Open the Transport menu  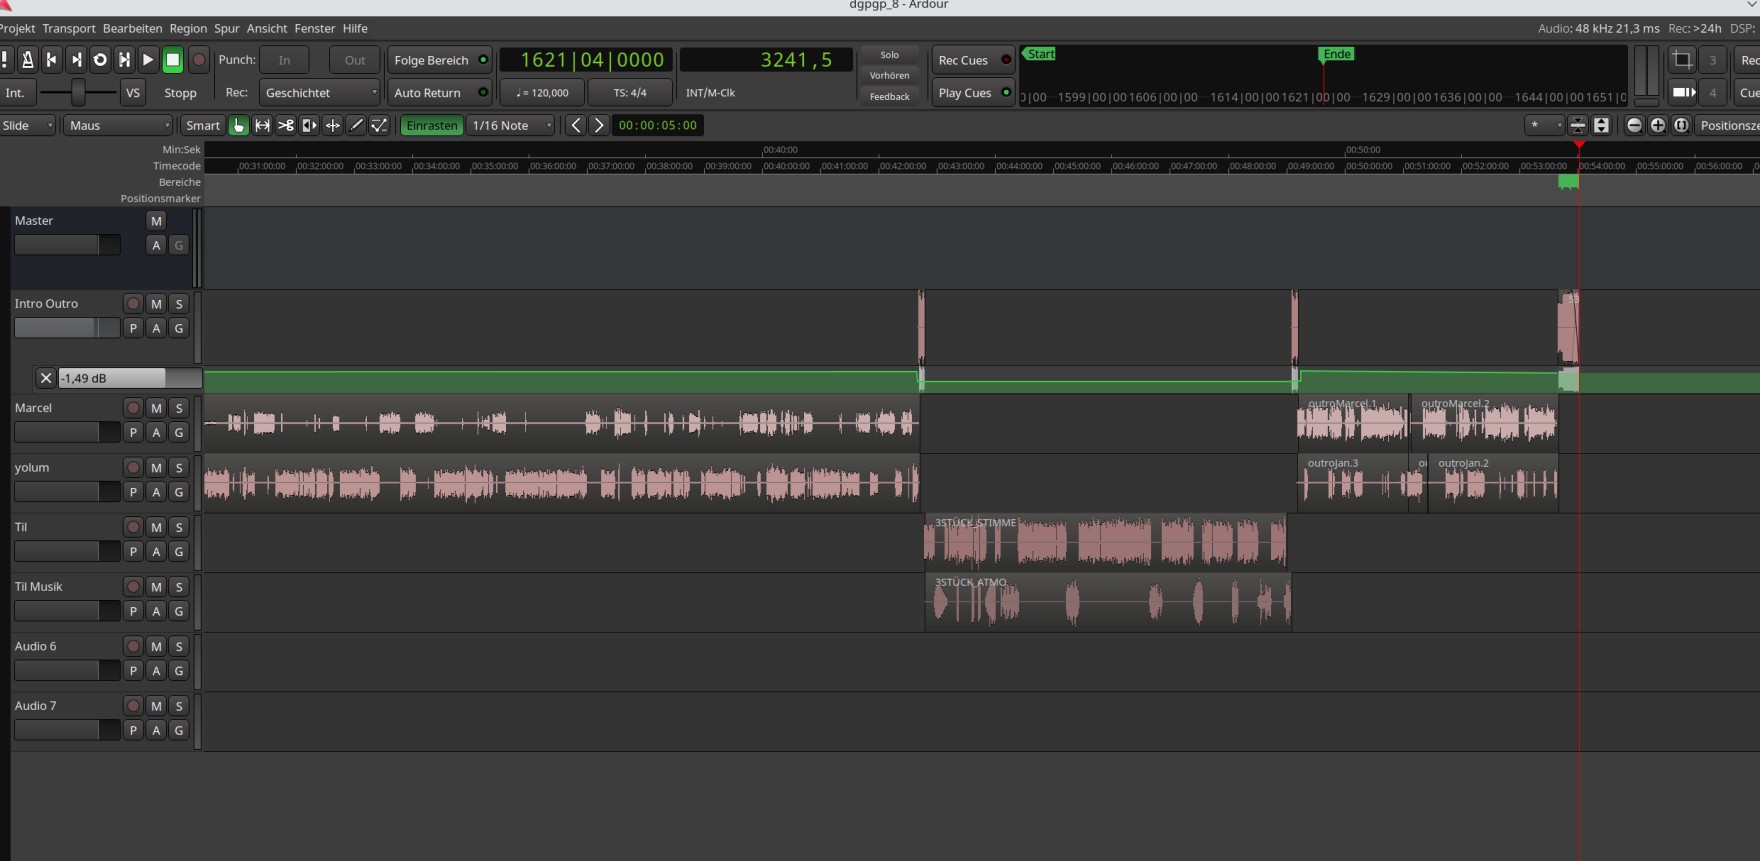(x=69, y=28)
